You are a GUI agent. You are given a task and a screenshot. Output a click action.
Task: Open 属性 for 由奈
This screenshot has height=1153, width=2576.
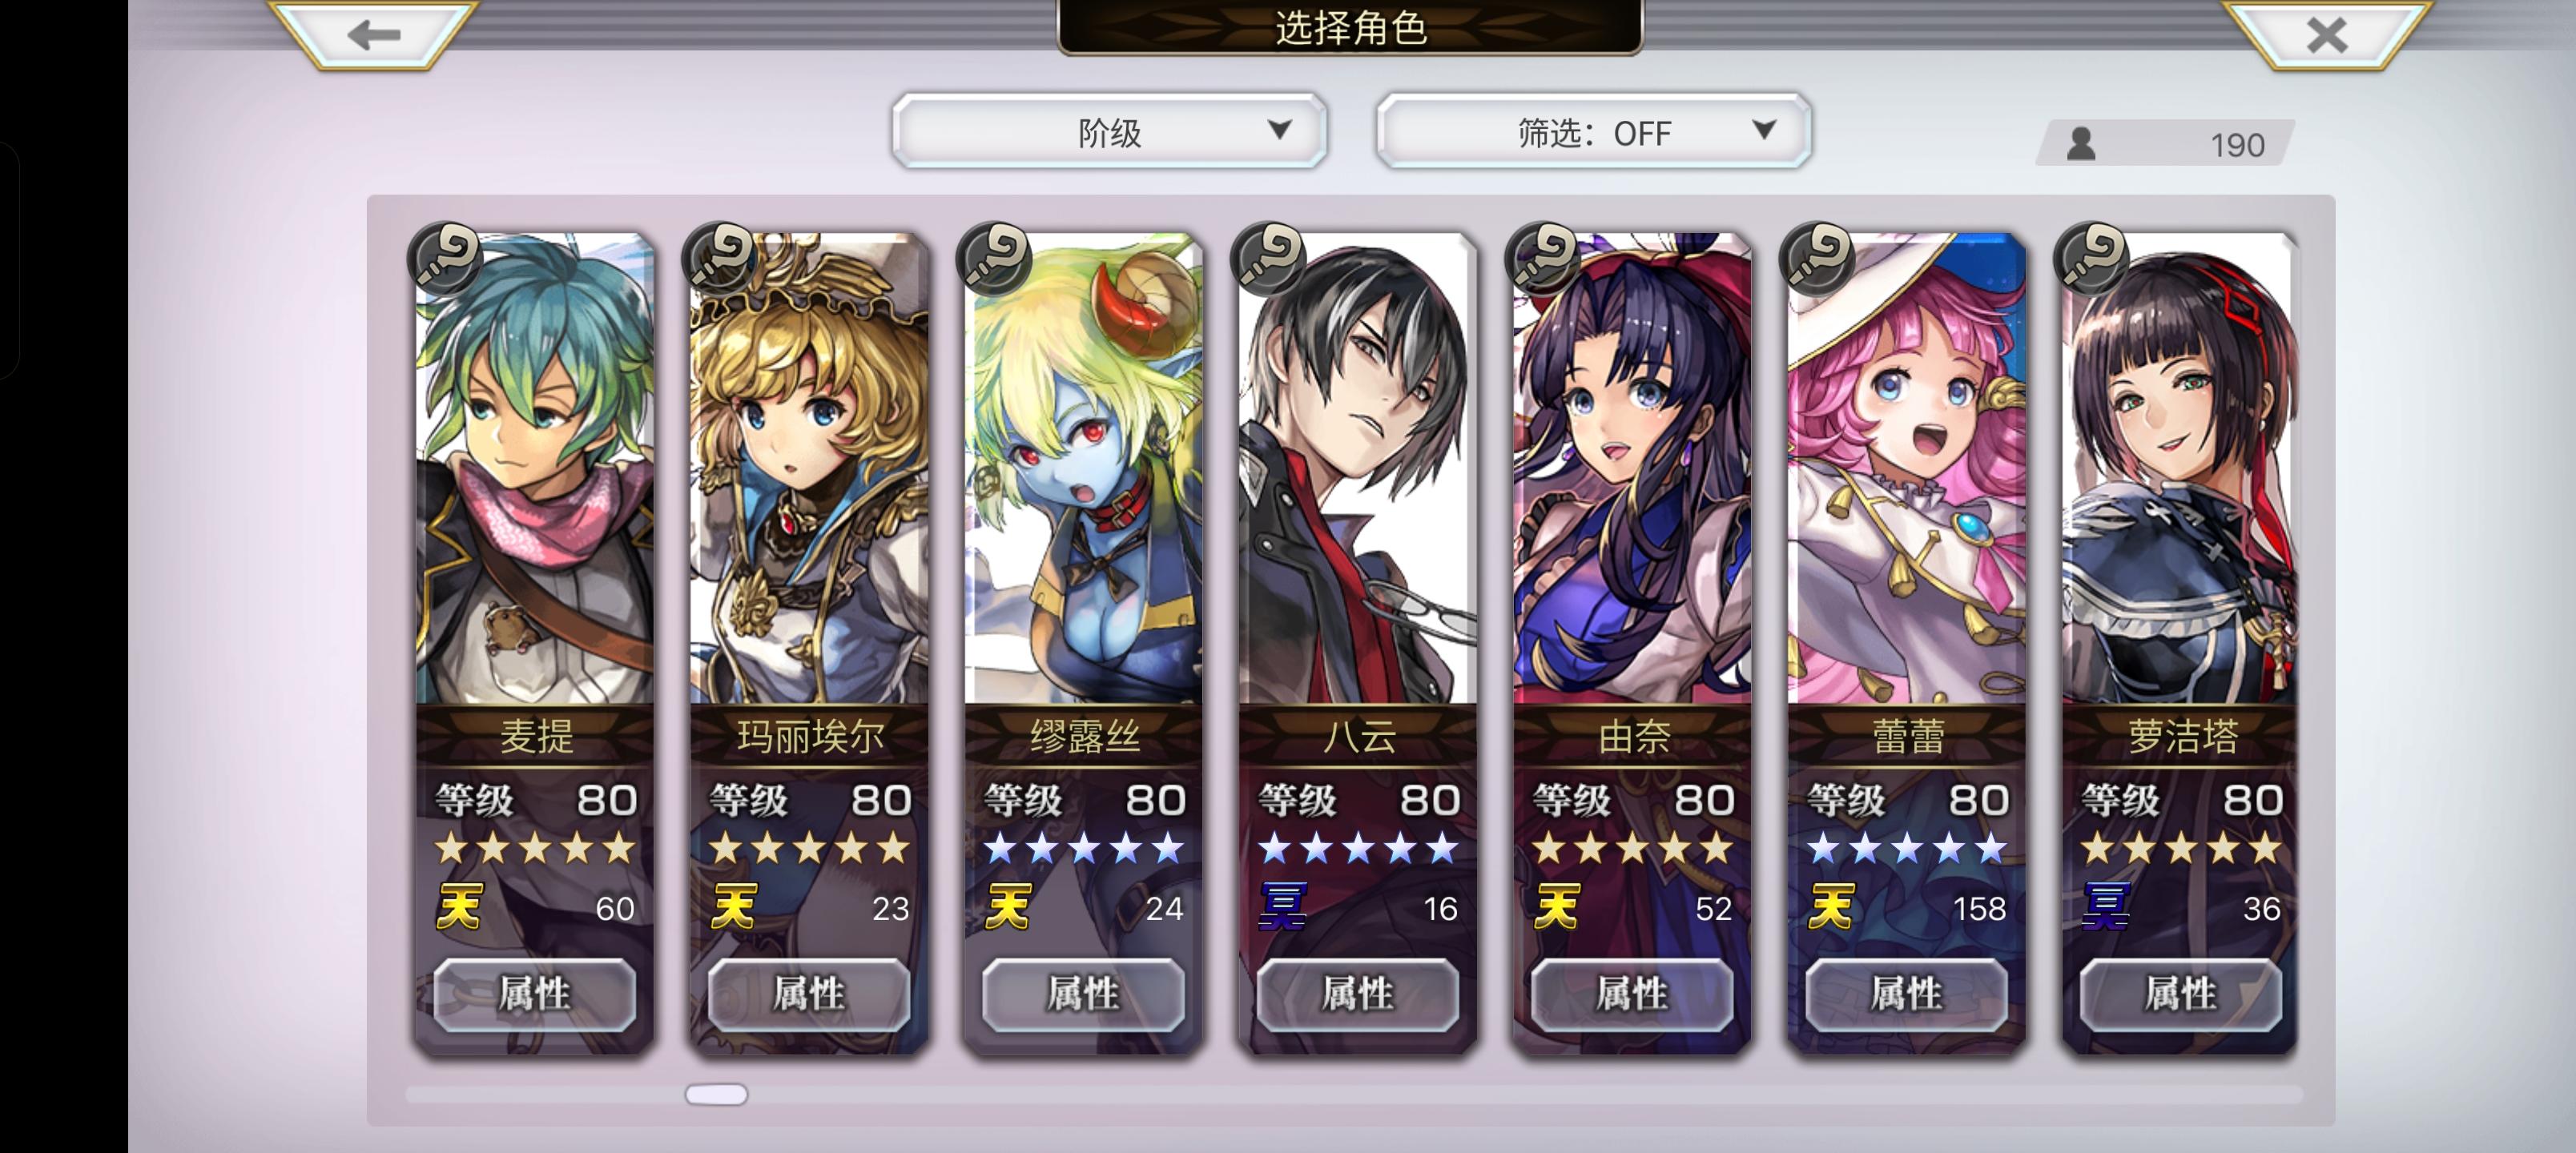1632,994
